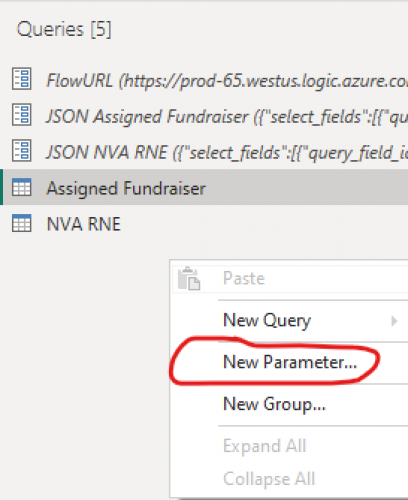Choose New Parameter... from context menu
Screen dimensions: 408x500
pos(290,362)
